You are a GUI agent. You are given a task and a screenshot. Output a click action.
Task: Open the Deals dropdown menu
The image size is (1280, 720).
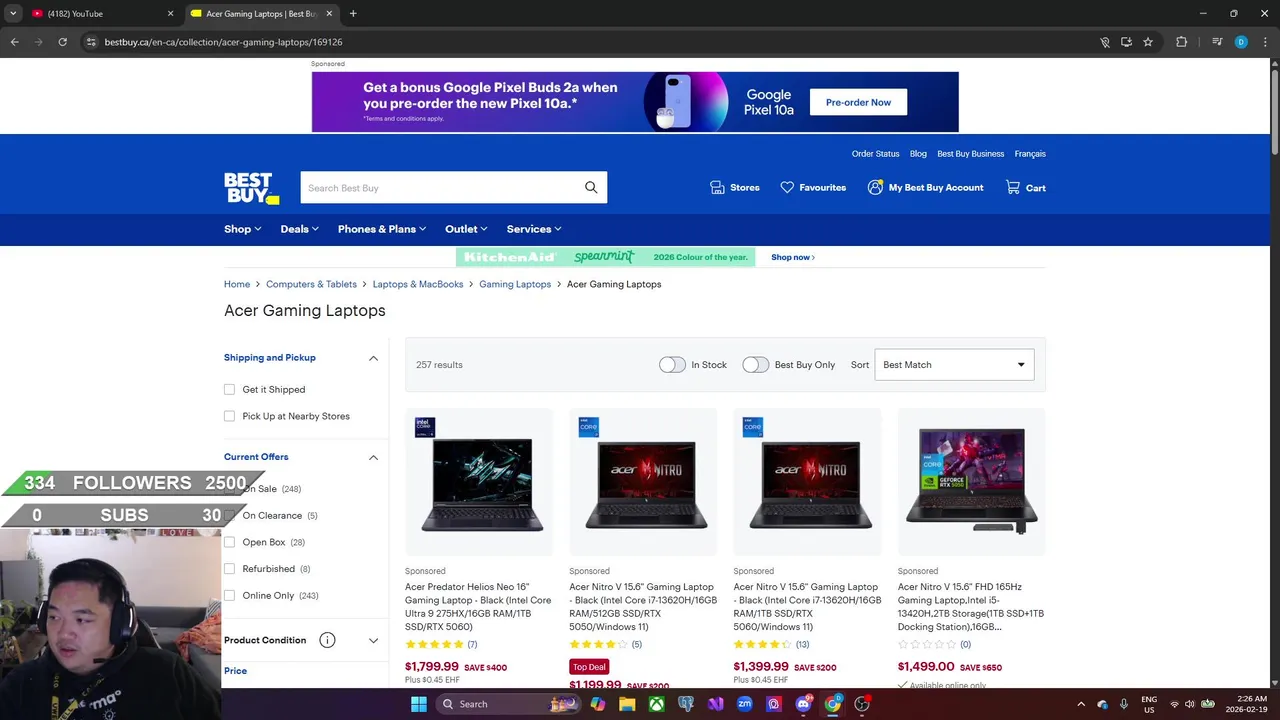[300, 229]
